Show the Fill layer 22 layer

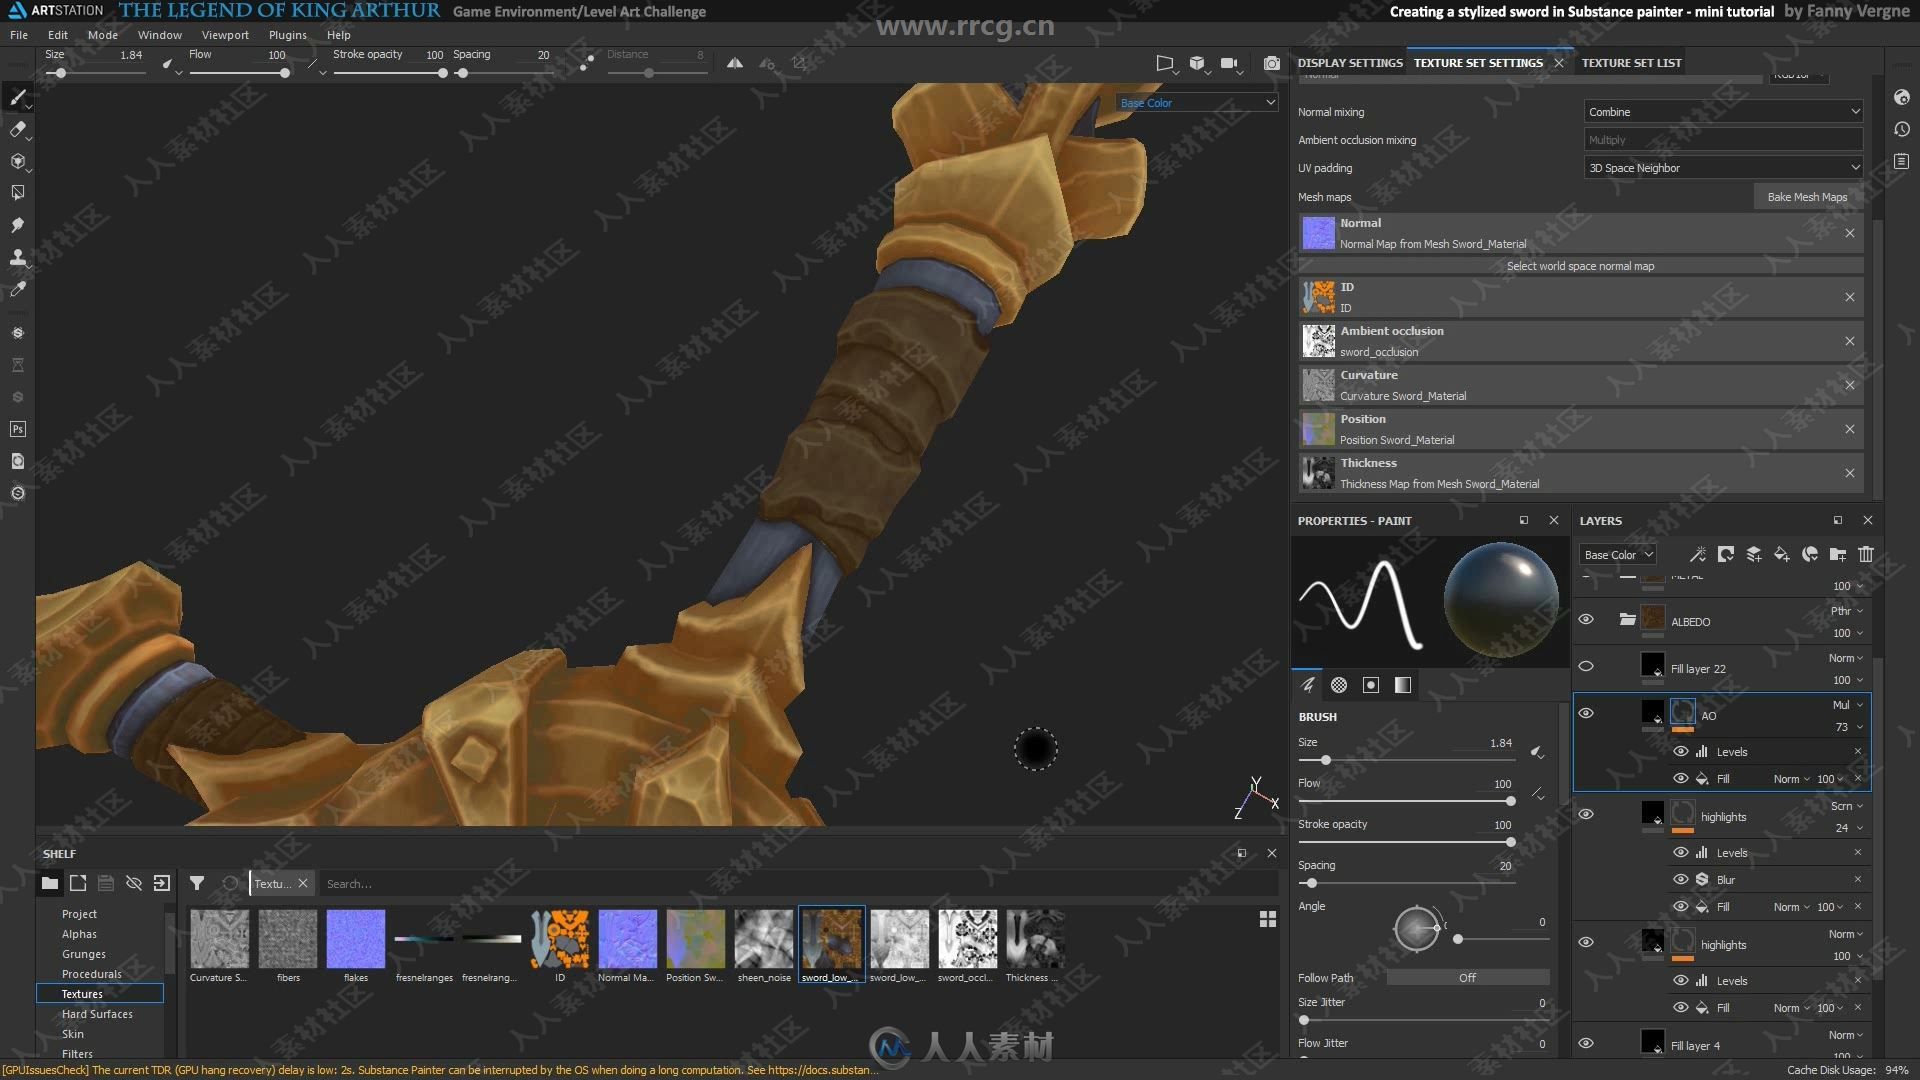(1586, 667)
